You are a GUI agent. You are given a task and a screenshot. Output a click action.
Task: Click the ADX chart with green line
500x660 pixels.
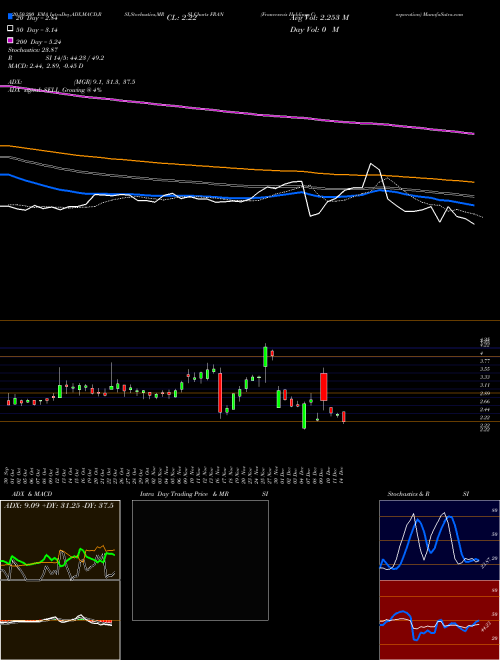click(x=60, y=540)
